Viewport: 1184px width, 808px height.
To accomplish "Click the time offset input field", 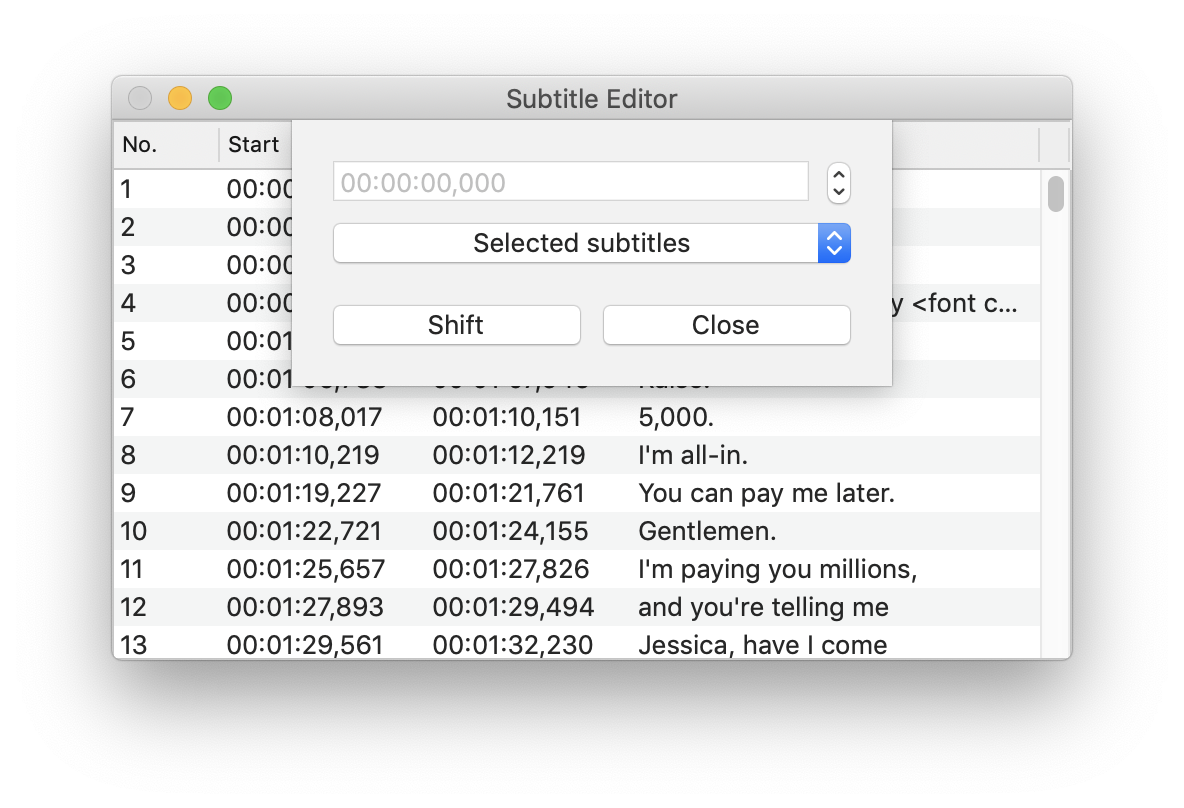I will click(570, 182).
